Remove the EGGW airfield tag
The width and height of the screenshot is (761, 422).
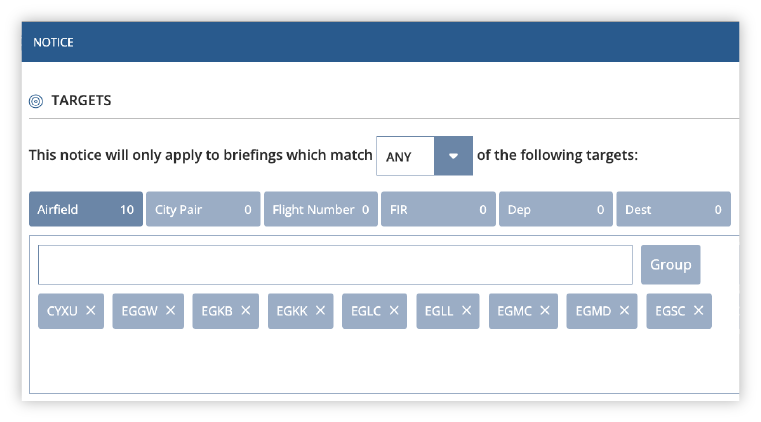pyautogui.click(x=170, y=310)
